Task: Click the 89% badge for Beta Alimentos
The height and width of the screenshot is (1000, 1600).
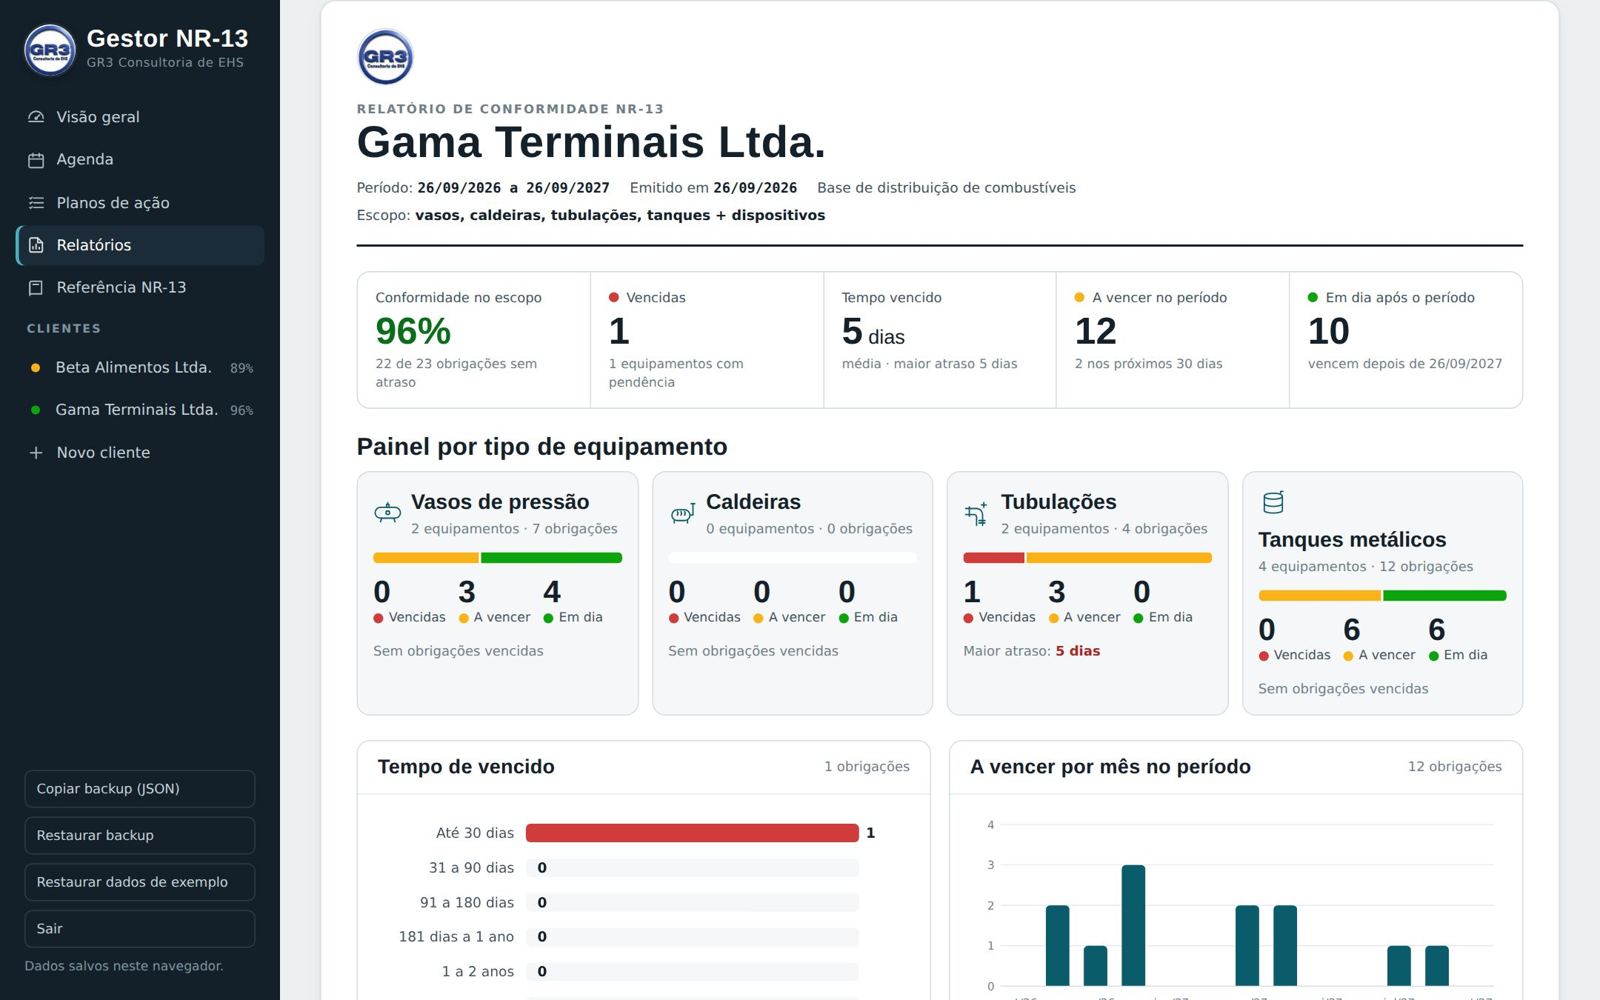Action: point(242,368)
